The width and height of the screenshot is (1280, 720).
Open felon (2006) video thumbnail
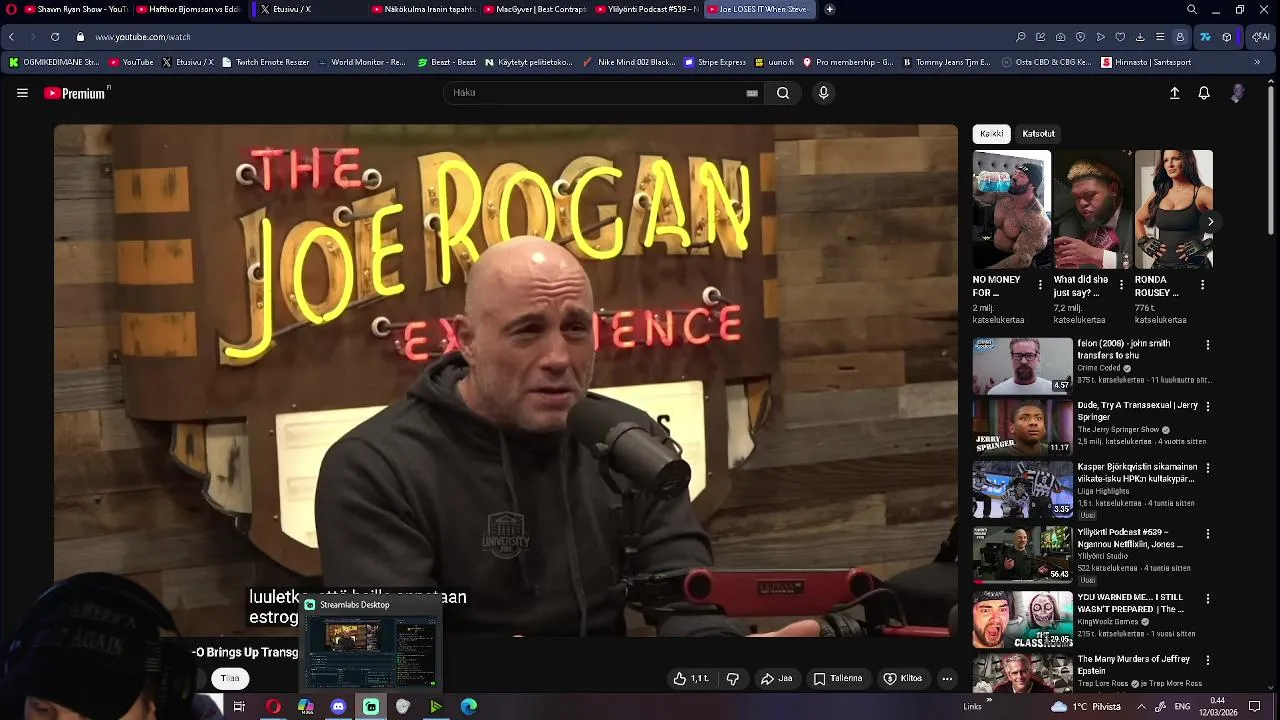point(1022,366)
